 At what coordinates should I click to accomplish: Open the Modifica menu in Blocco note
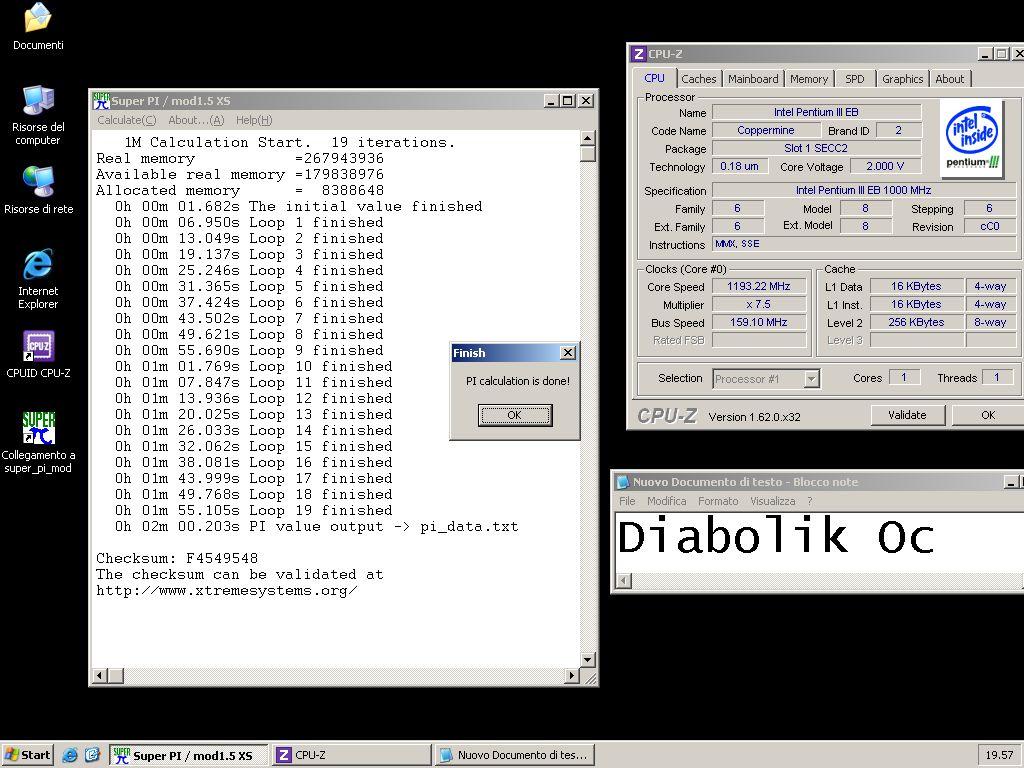click(667, 501)
